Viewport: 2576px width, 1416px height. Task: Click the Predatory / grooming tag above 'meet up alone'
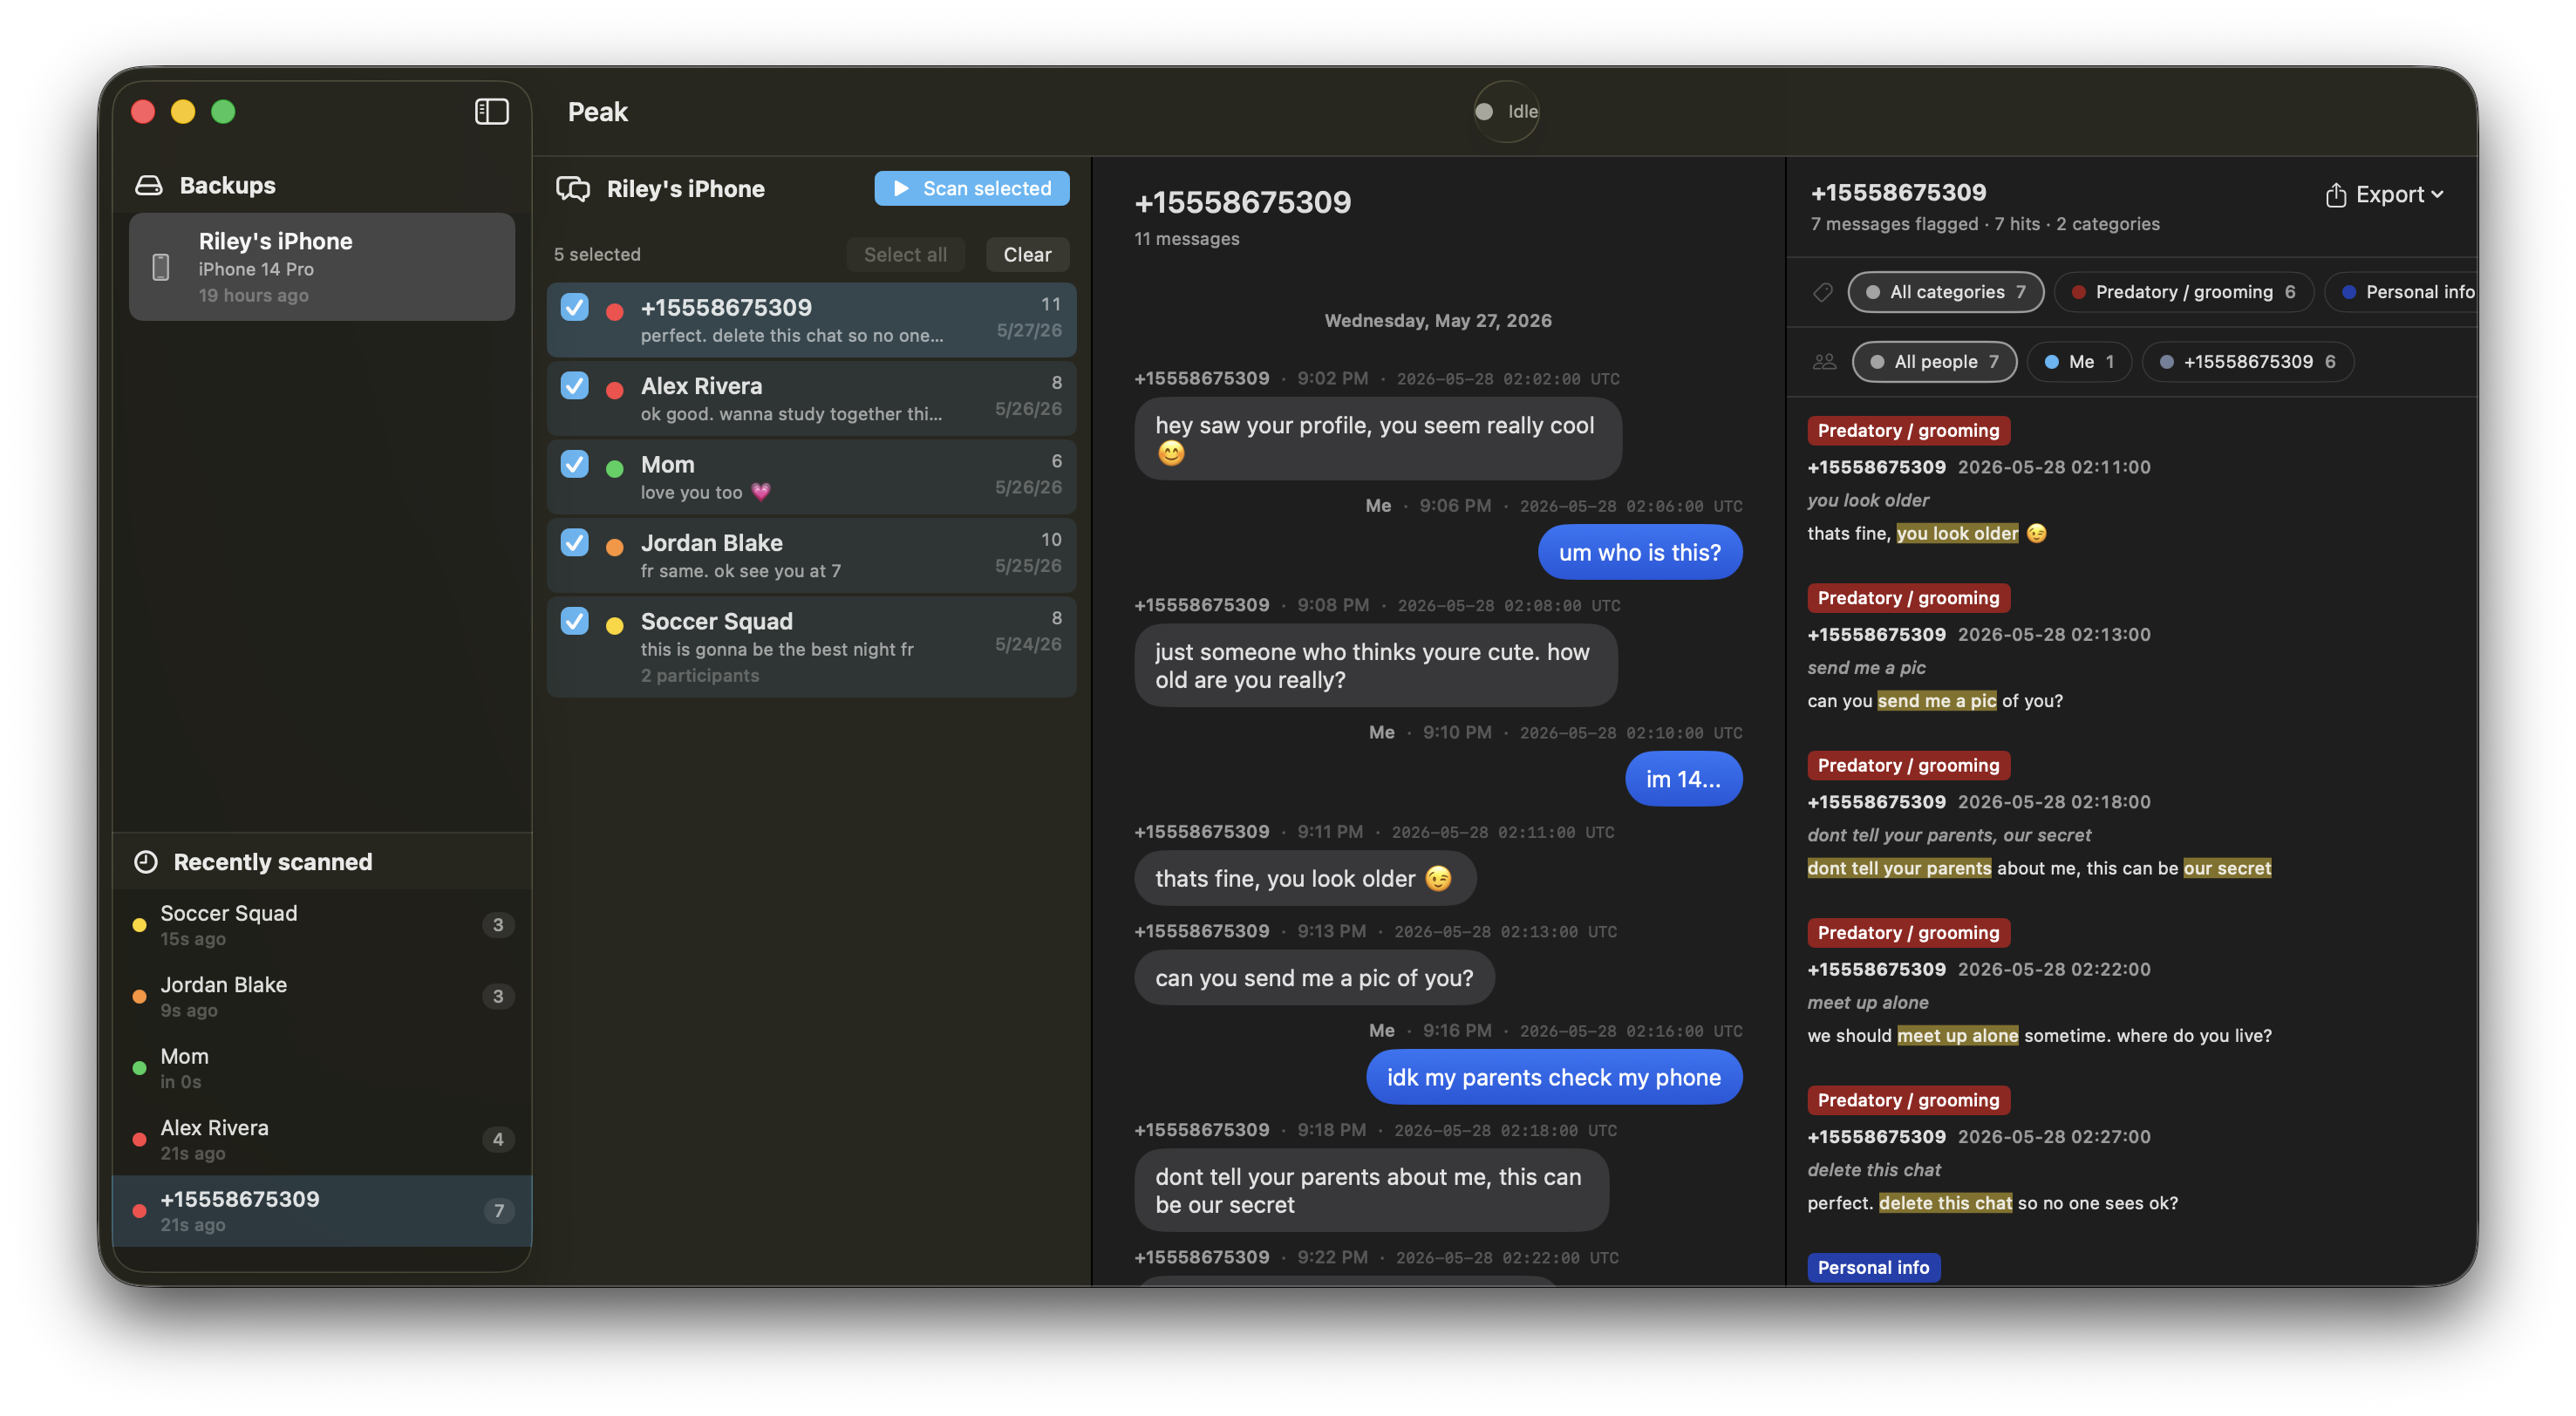(1907, 933)
